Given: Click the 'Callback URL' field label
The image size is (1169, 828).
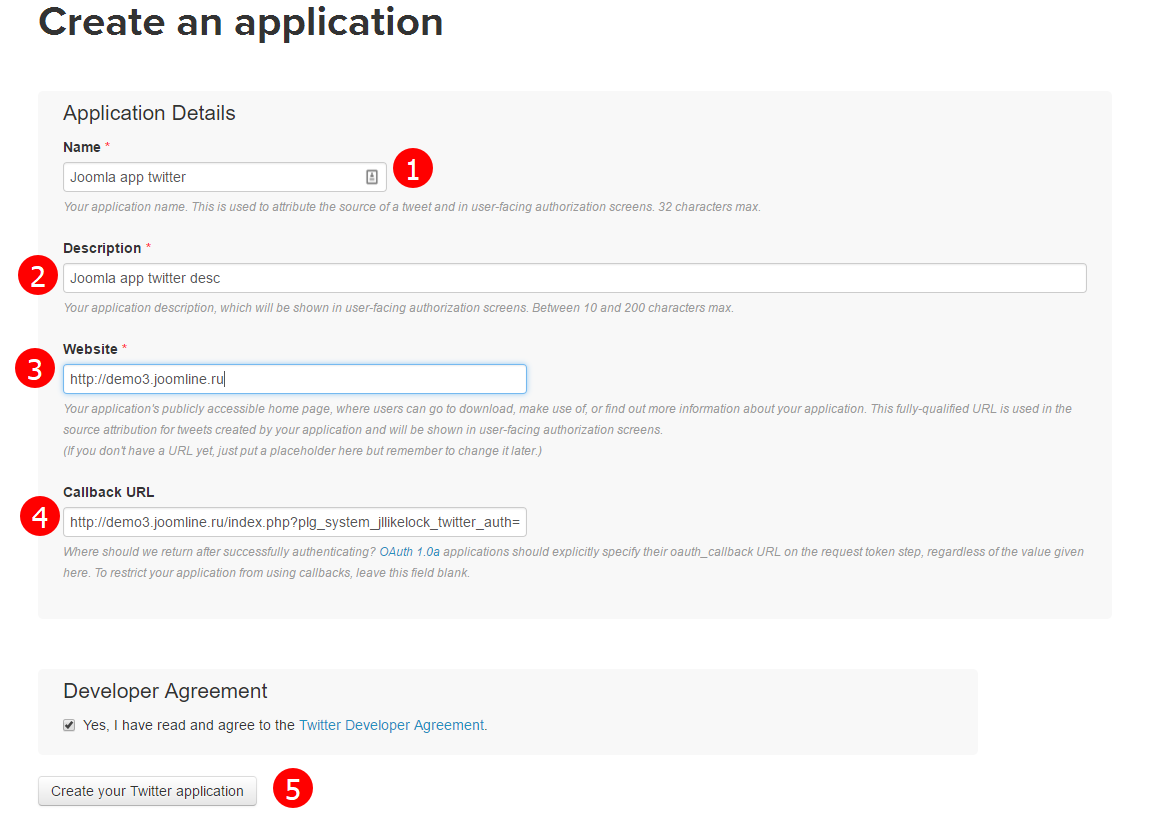Looking at the screenshot, I should pyautogui.click(x=109, y=492).
